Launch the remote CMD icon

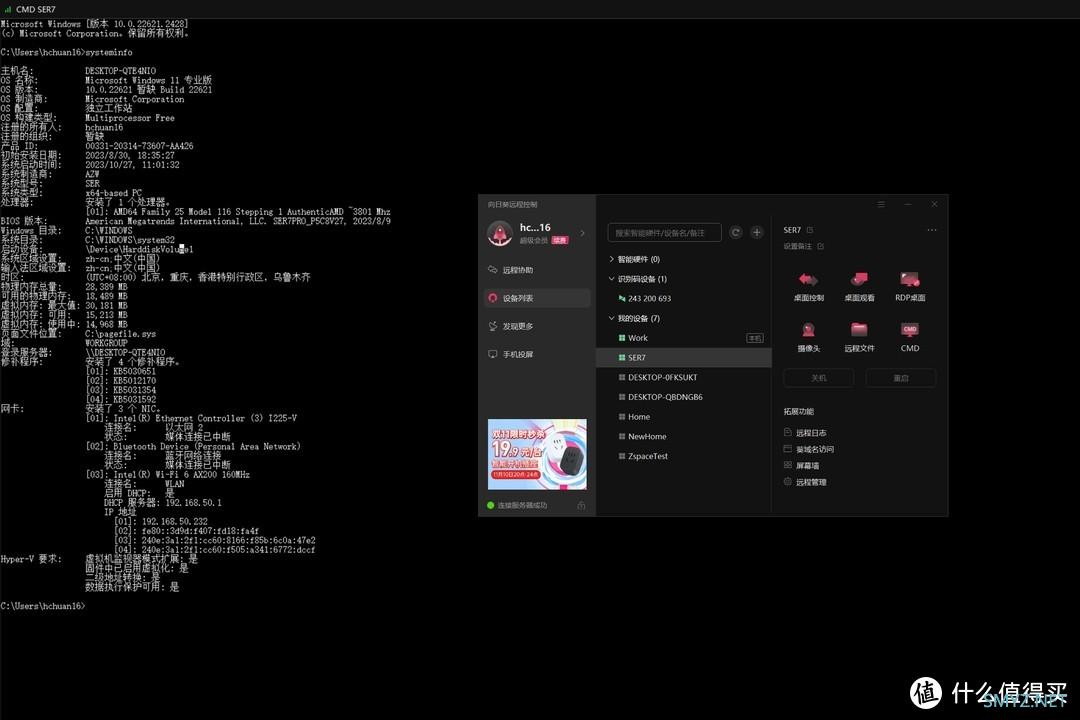pos(910,336)
